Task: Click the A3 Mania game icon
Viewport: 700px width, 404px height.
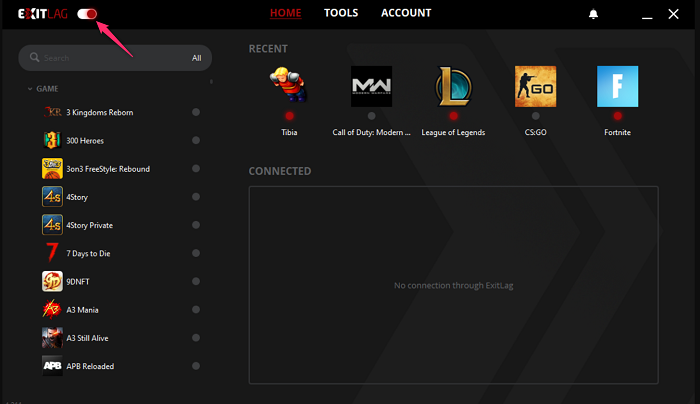Action: tap(52, 309)
